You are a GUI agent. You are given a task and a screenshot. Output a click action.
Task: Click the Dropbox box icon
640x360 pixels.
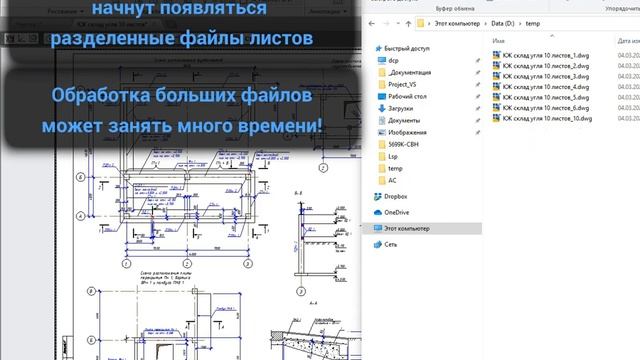(378, 197)
